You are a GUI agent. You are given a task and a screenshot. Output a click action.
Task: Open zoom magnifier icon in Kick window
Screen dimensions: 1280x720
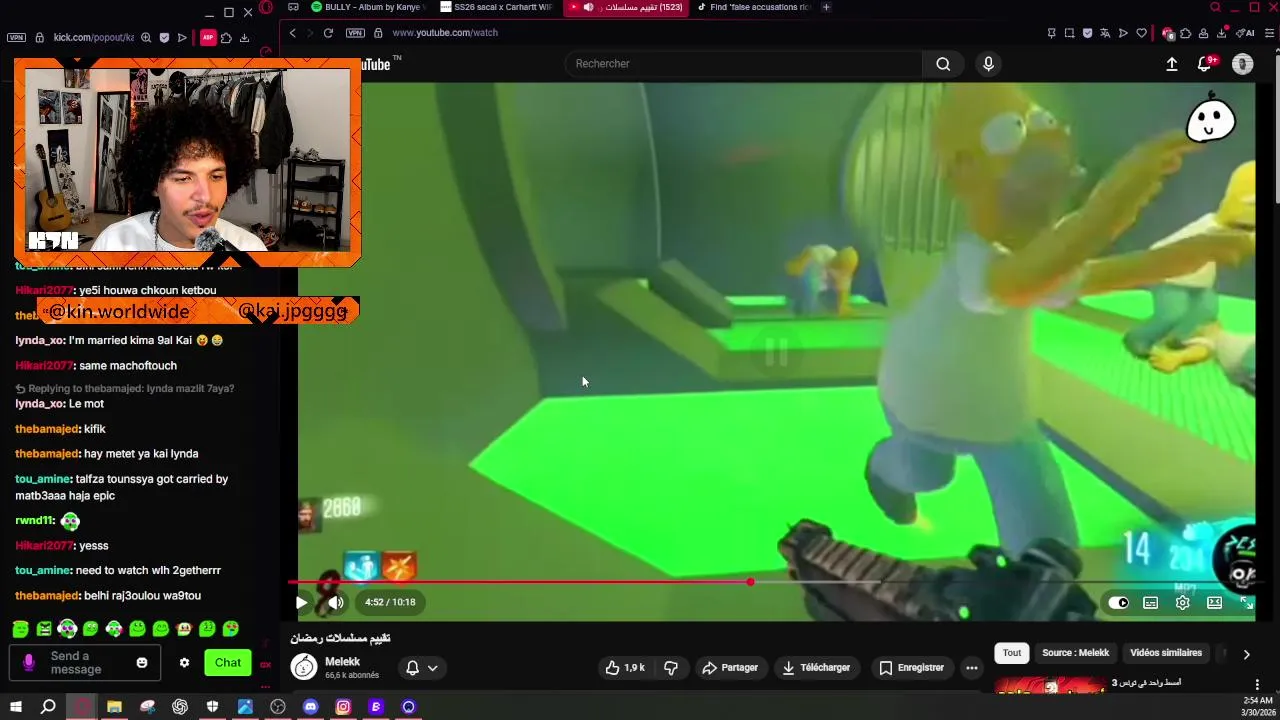click(146, 38)
